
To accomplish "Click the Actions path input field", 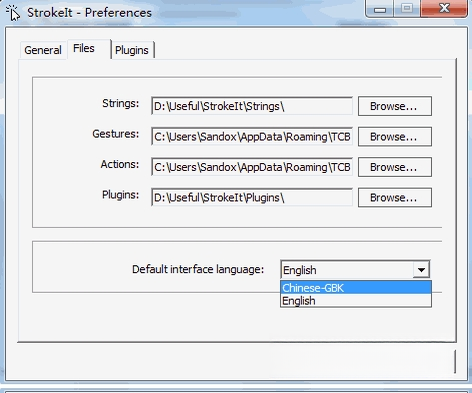I will click(252, 167).
